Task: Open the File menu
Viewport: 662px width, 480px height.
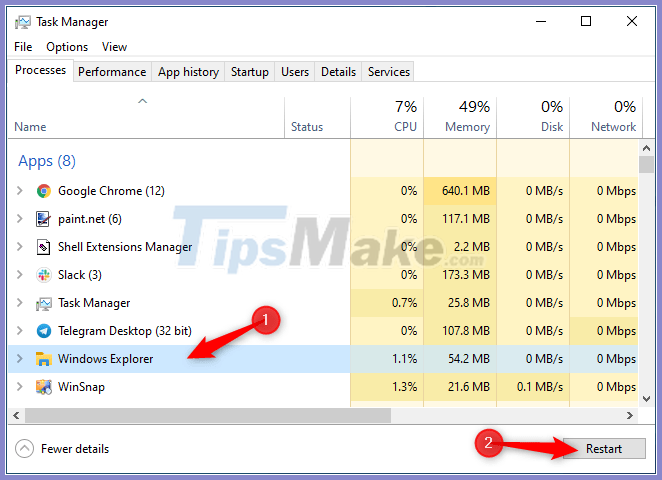Action: point(23,47)
